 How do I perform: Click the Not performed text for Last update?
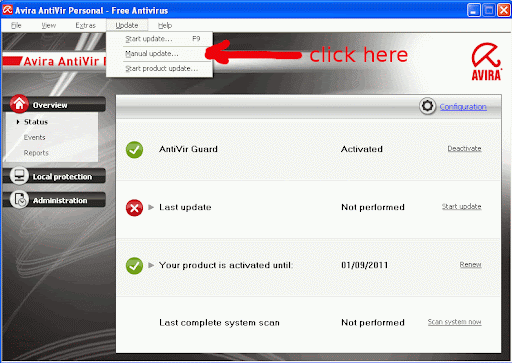click(x=373, y=207)
